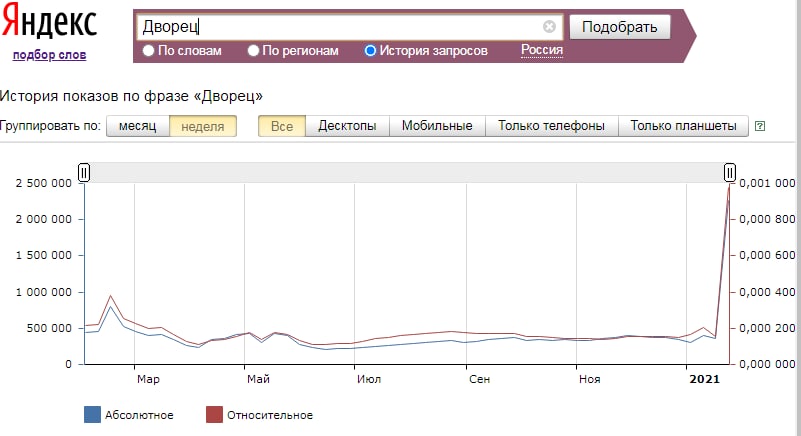Screen dimensions: 801x436
Task: Click the '0,000 400' right axis value
Action: [767, 292]
